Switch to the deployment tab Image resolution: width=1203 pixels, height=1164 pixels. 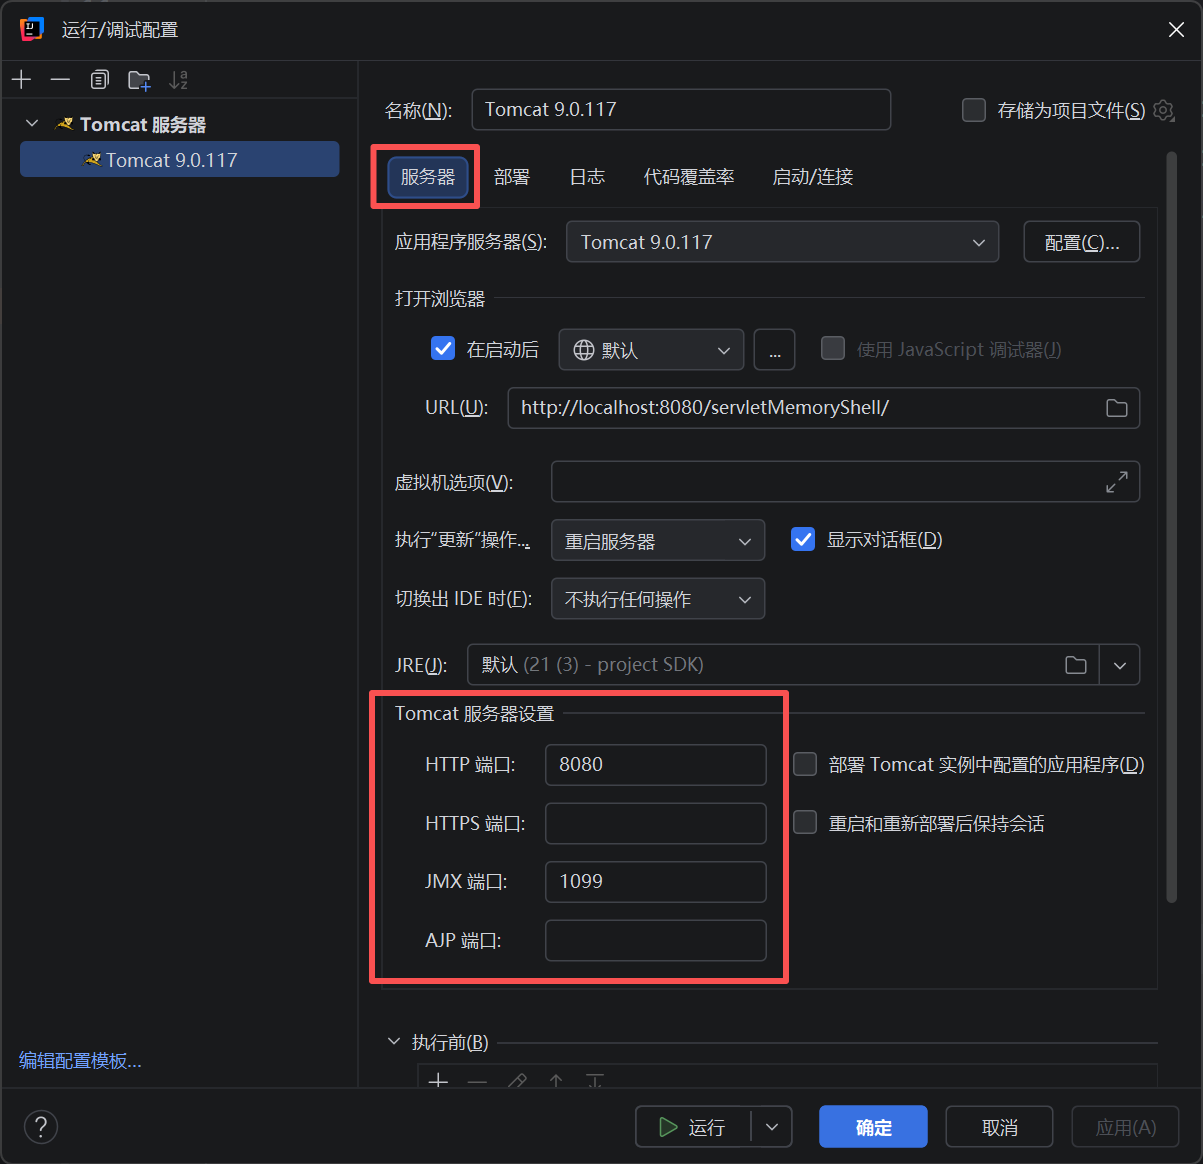click(x=512, y=177)
